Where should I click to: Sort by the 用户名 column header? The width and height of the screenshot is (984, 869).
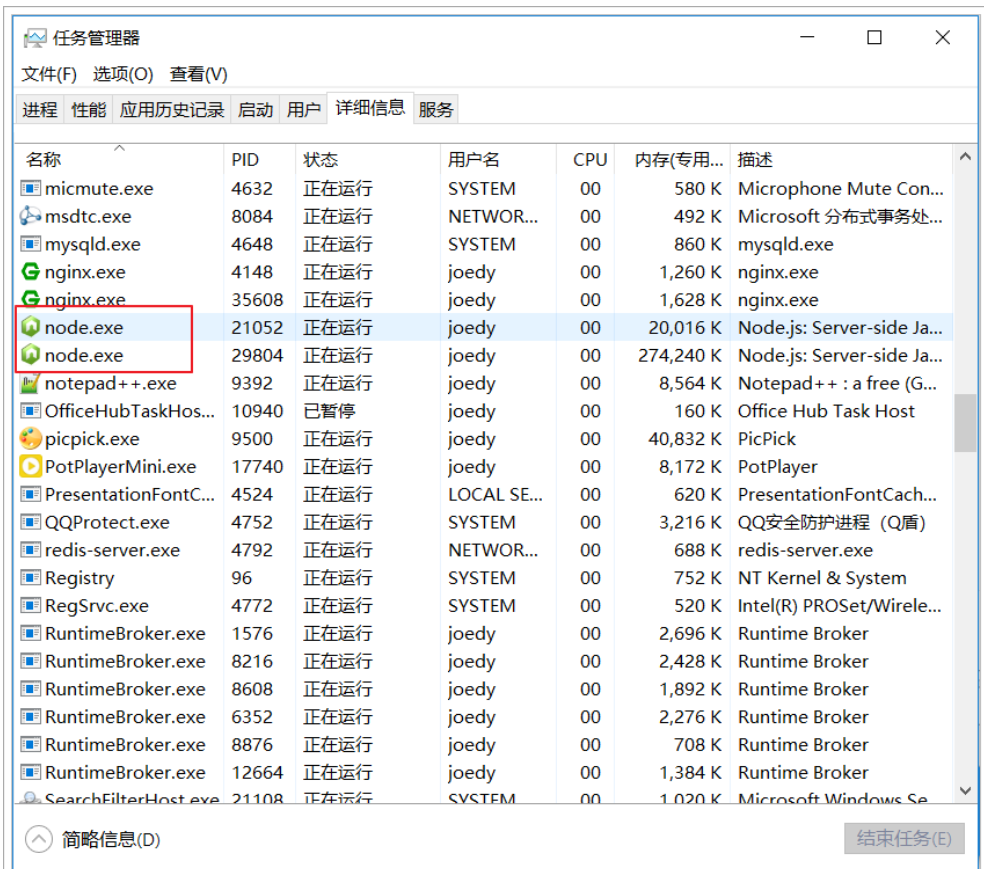coord(498,159)
